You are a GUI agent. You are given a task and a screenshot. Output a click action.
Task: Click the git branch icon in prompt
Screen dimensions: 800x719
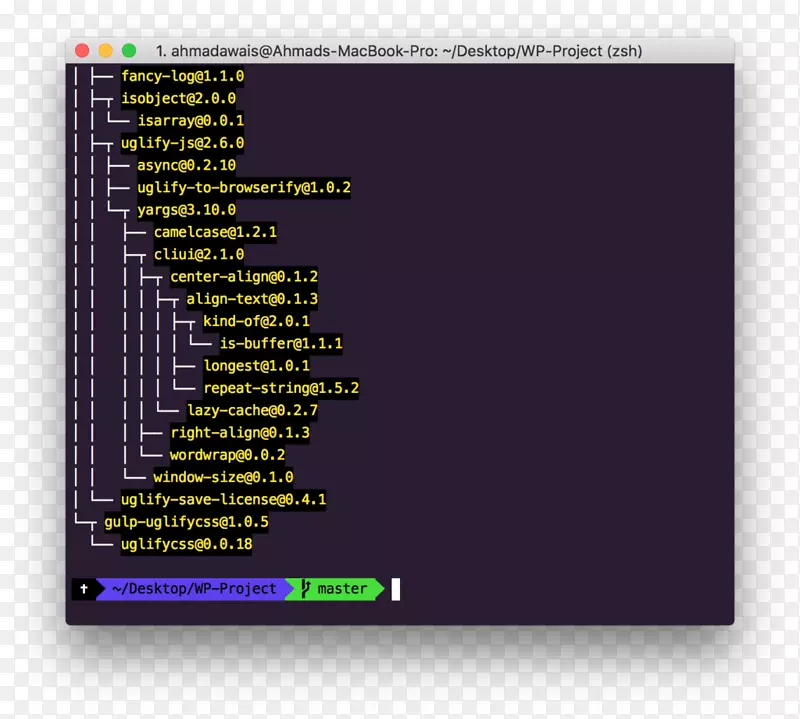click(305, 588)
